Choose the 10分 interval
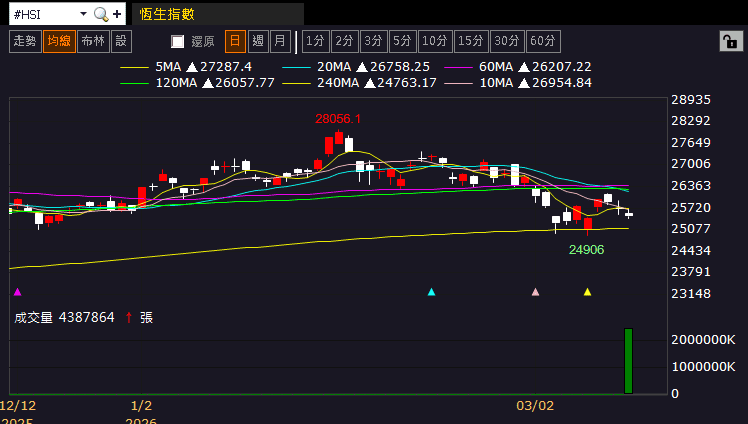Screen dimensions: 748x424 click(x=435, y=41)
